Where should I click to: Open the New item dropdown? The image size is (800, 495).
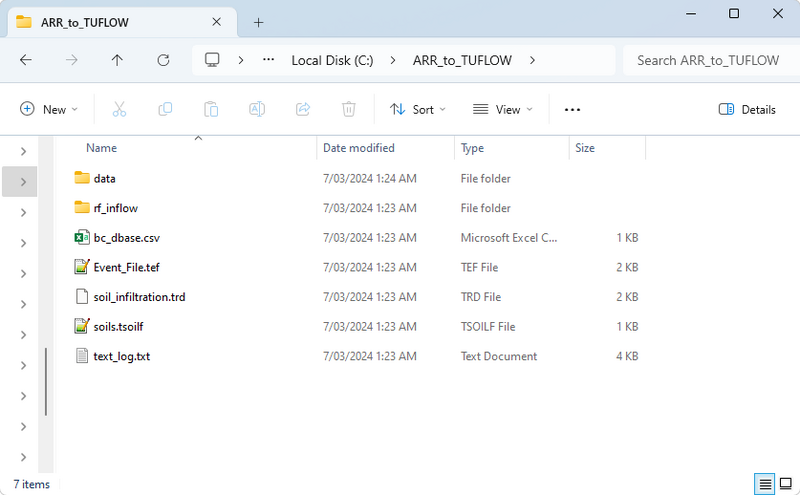[x=48, y=109]
